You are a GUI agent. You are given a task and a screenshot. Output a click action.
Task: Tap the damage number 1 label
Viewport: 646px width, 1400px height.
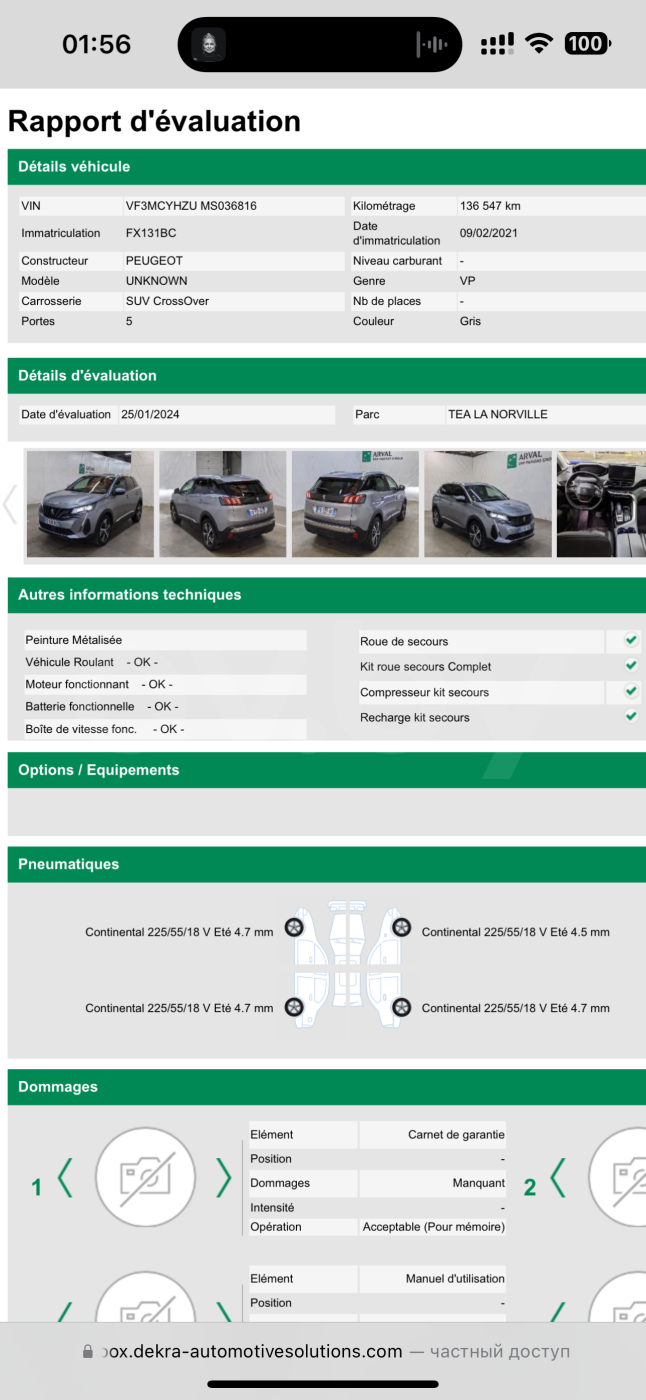coord(37,1187)
